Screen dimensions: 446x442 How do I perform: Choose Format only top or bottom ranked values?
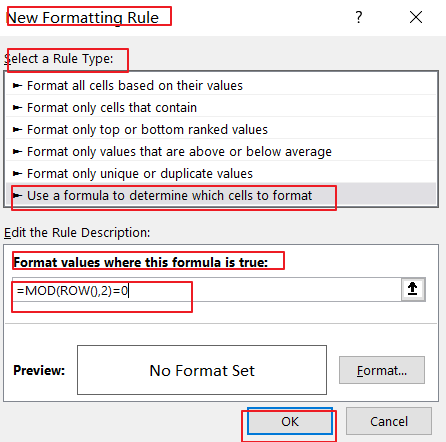pyautogui.click(x=221, y=130)
